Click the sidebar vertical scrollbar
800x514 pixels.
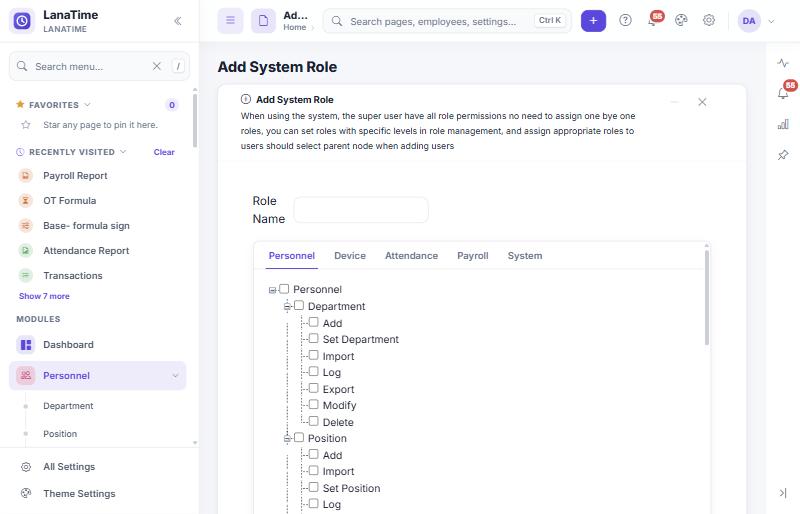click(x=194, y=121)
